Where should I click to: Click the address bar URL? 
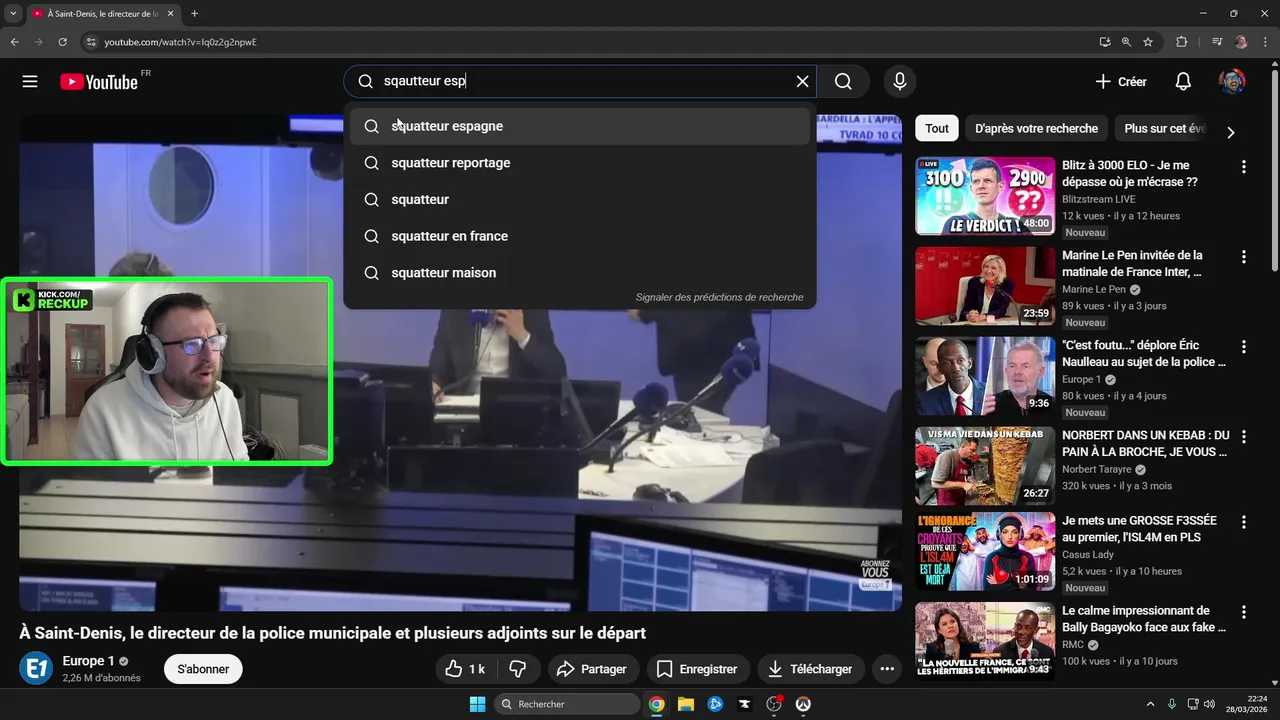tap(181, 42)
